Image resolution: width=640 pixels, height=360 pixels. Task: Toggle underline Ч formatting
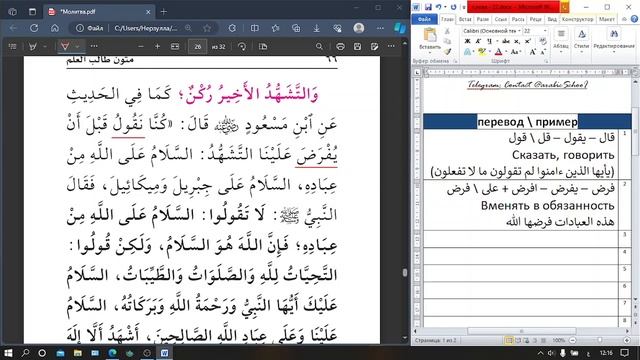coord(489,41)
